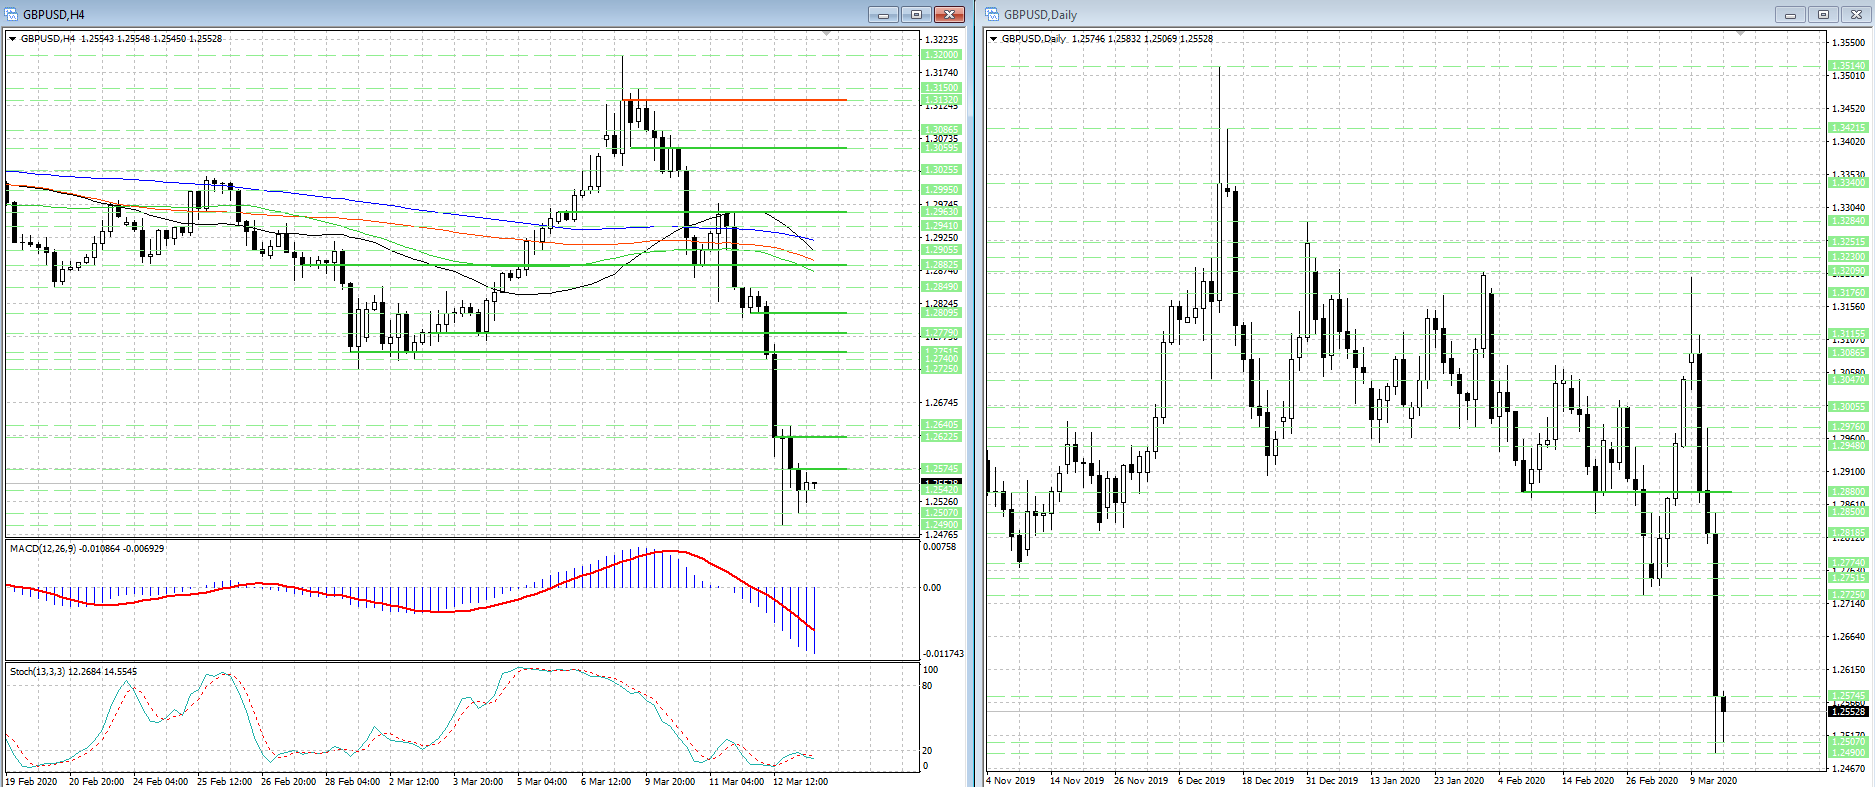
Task: Open the one-click trading arrow on the Daily chart
Action: [994, 38]
